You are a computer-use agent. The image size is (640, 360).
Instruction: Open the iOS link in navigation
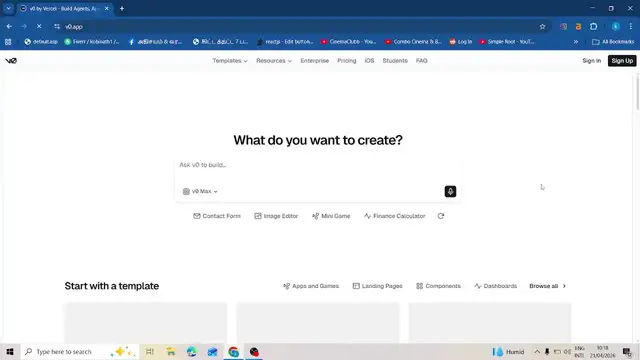pos(369,61)
